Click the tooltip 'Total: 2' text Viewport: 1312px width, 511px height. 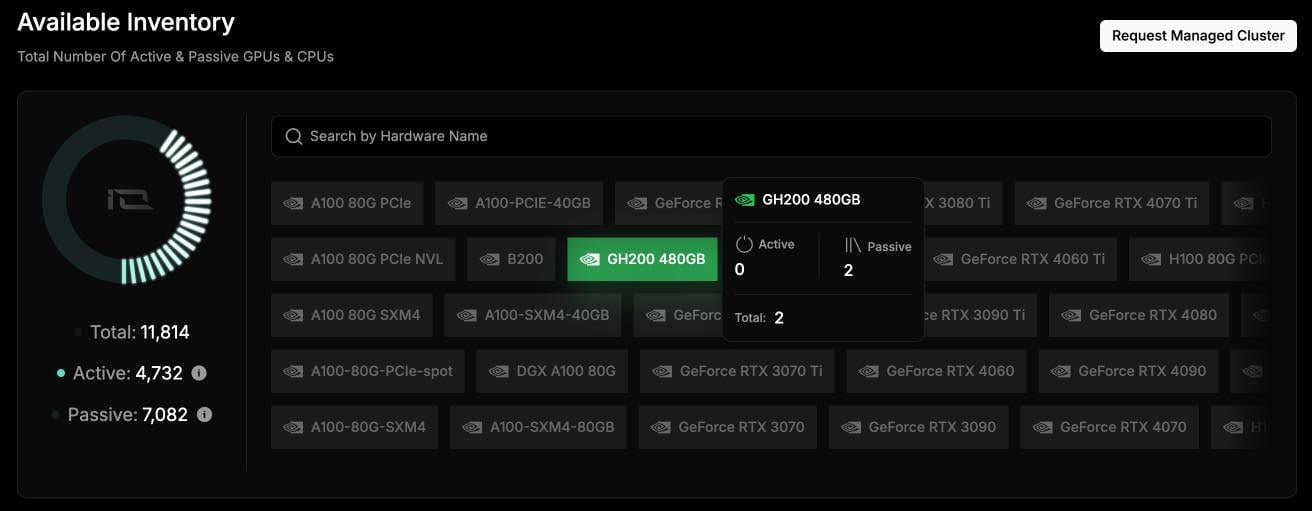pyautogui.click(x=760, y=318)
